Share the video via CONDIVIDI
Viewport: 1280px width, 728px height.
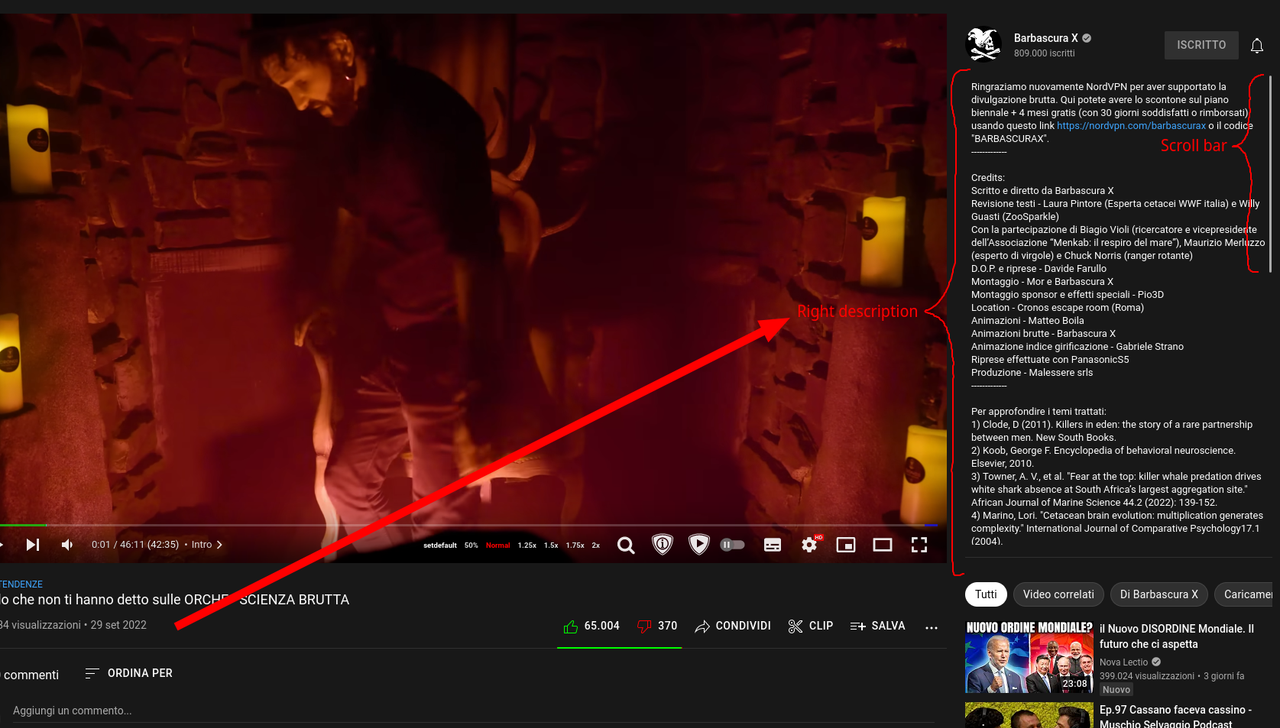[x=732, y=626]
